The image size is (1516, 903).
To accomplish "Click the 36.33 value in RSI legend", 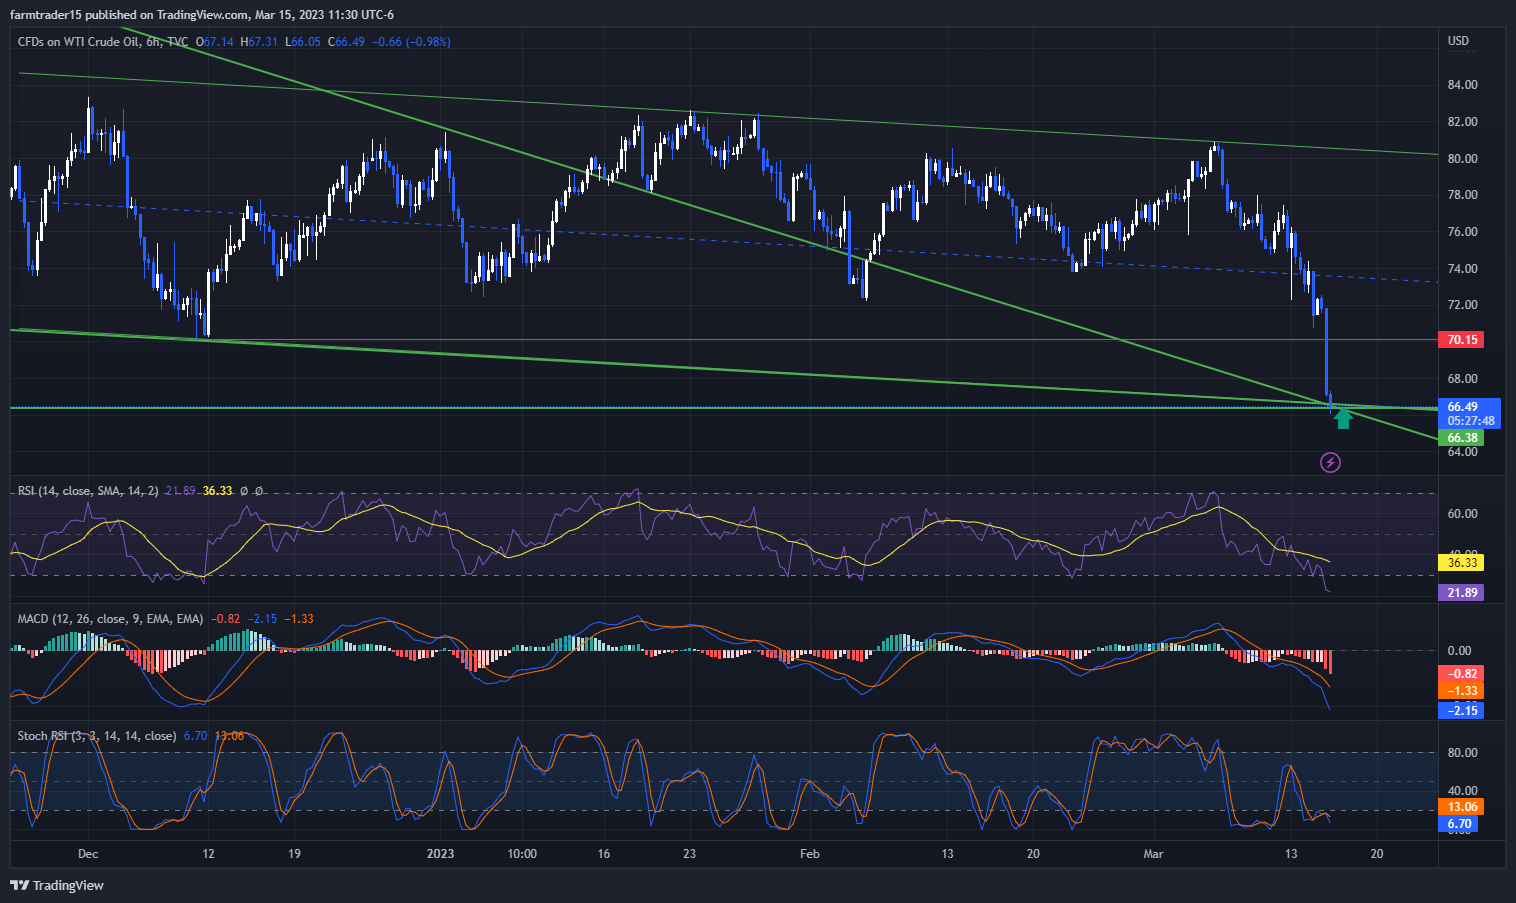I will [x=217, y=491].
